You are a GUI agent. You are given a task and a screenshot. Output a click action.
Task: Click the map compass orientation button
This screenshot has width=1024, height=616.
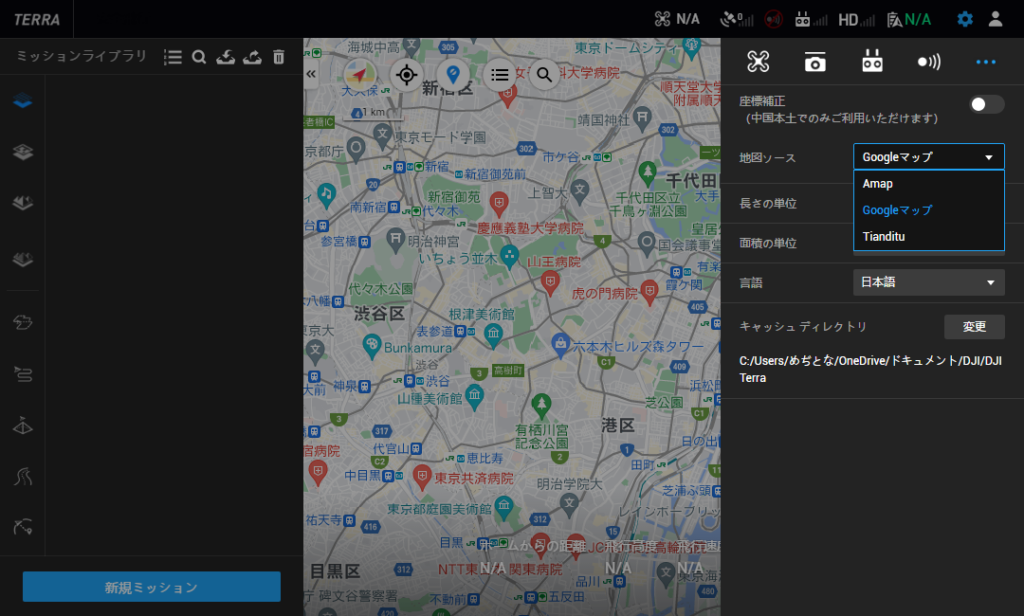click(x=359, y=75)
